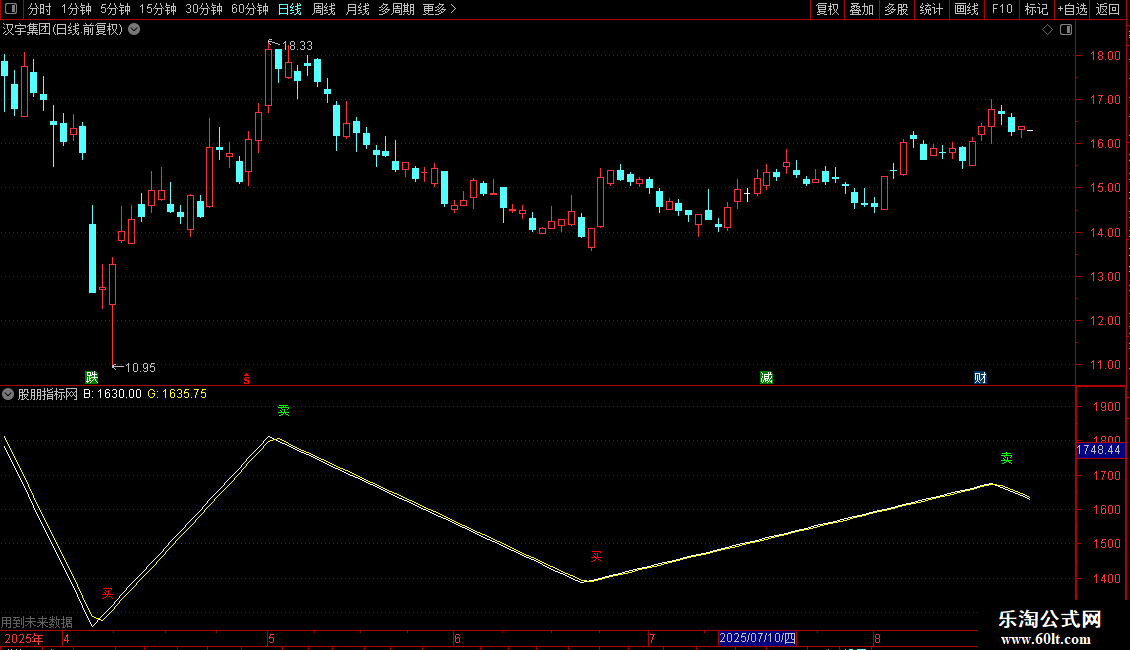Image resolution: width=1130 pixels, height=650 pixels.
Task: Open the 统计 statistics tool
Action: pyautogui.click(x=930, y=9)
